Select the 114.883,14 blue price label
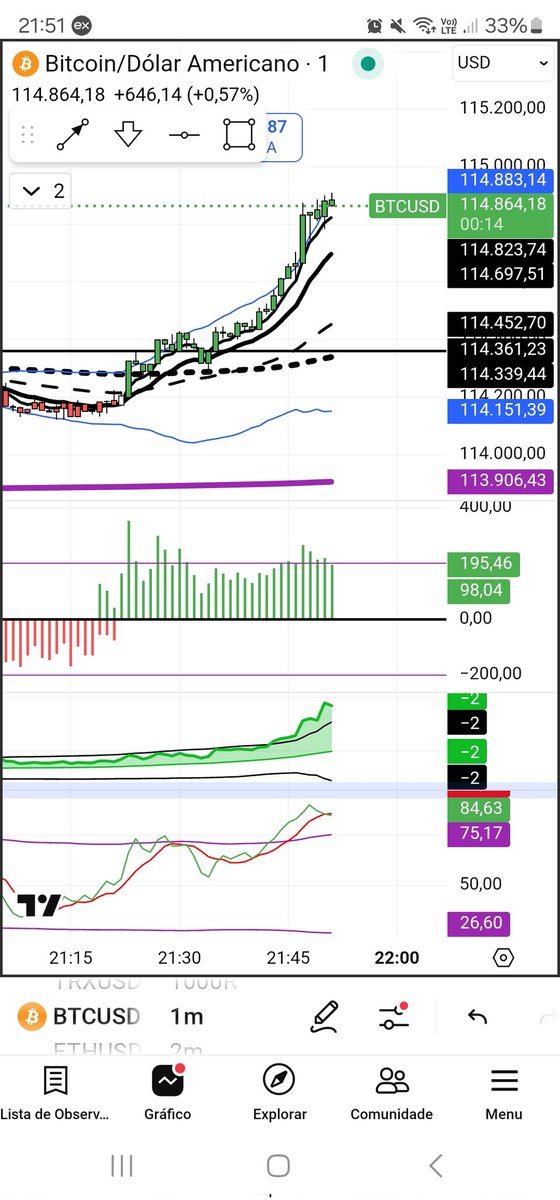 [x=501, y=180]
